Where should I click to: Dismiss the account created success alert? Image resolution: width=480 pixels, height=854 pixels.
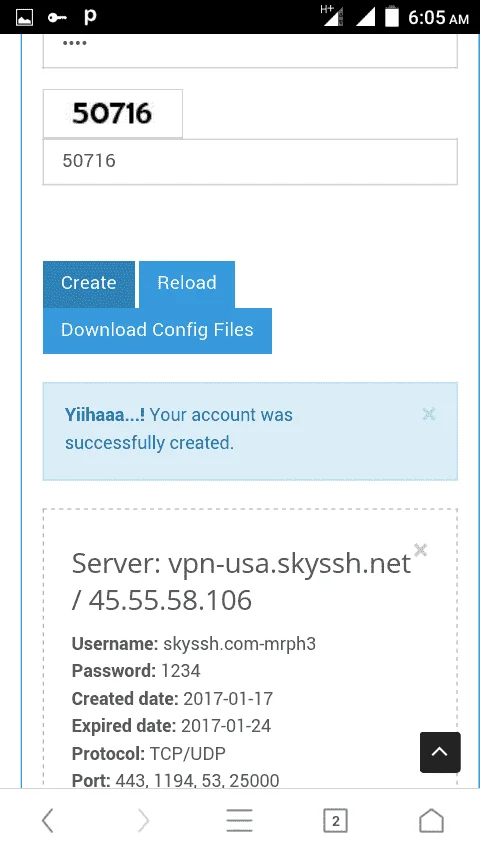(x=429, y=414)
